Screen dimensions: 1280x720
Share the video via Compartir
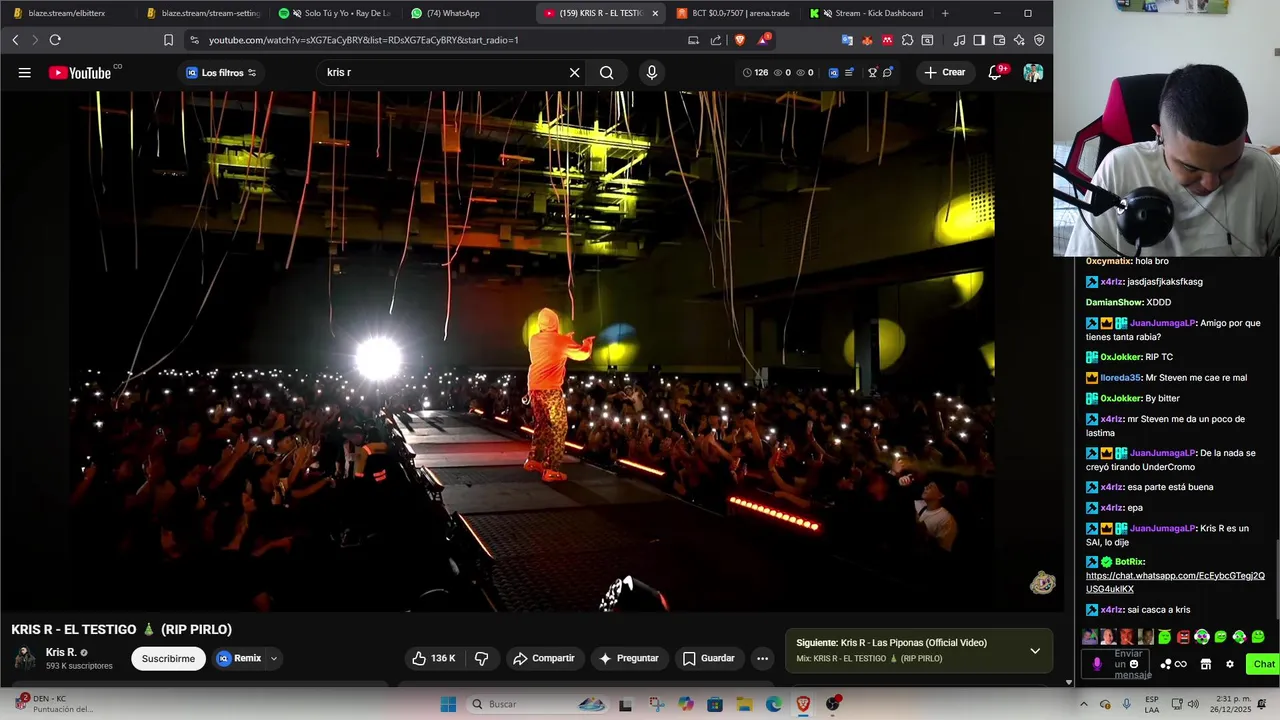tap(544, 658)
